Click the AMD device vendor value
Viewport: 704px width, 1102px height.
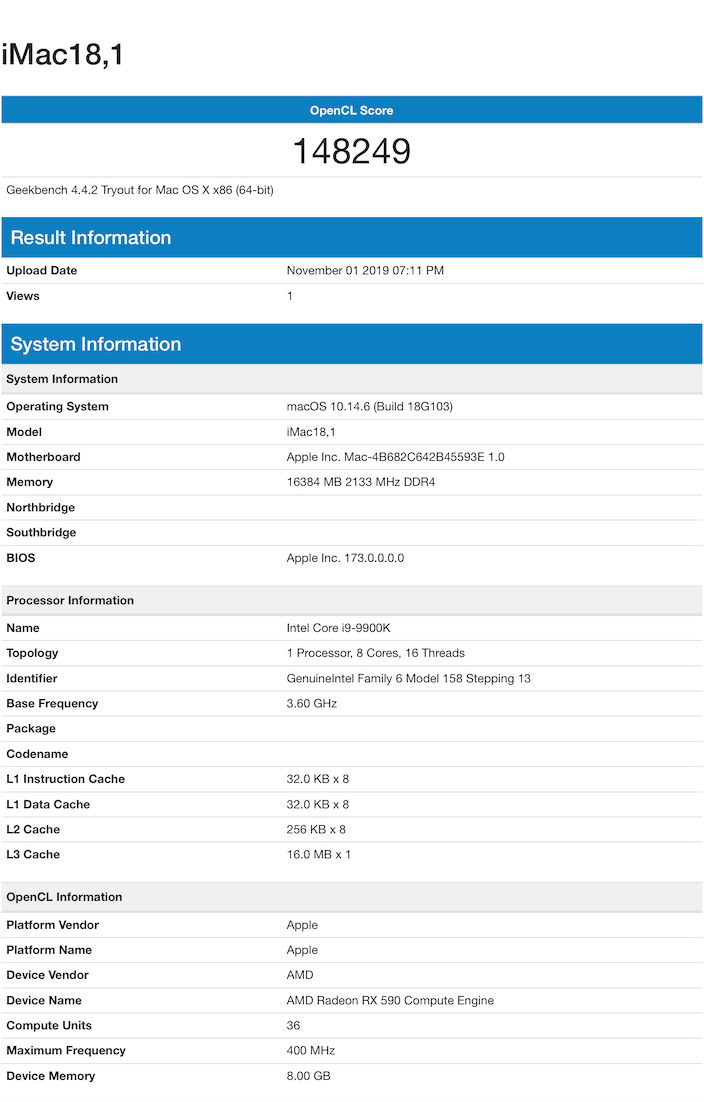[x=300, y=975]
